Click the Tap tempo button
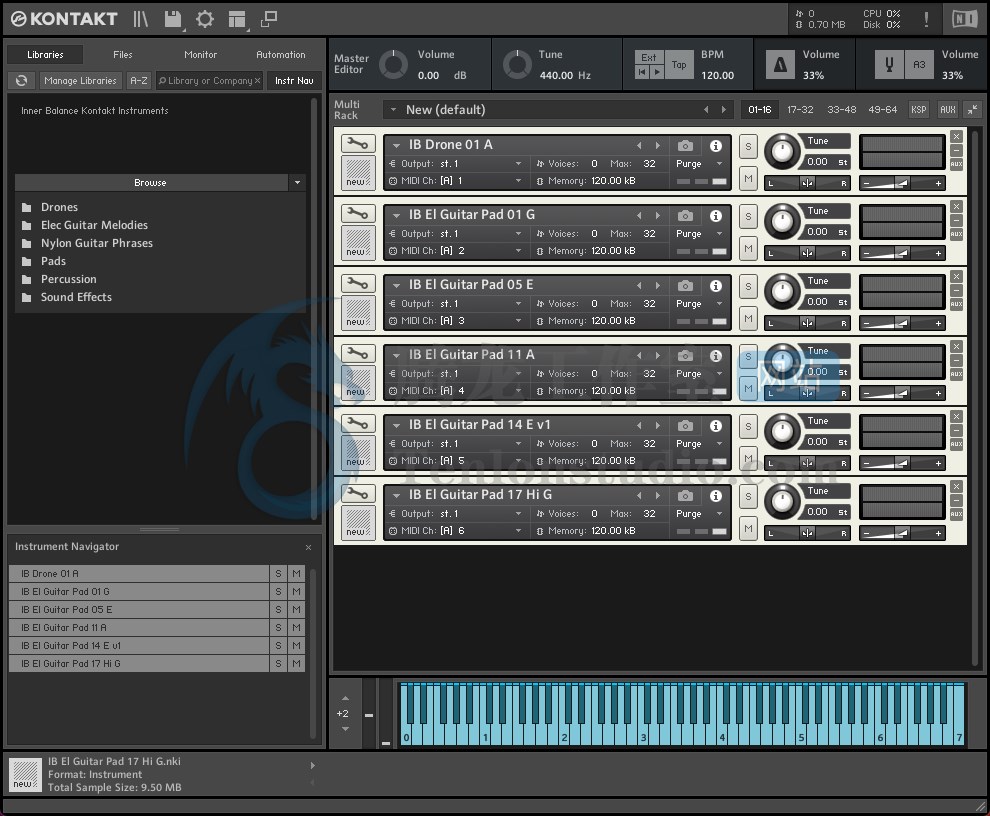990x816 pixels. [679, 64]
